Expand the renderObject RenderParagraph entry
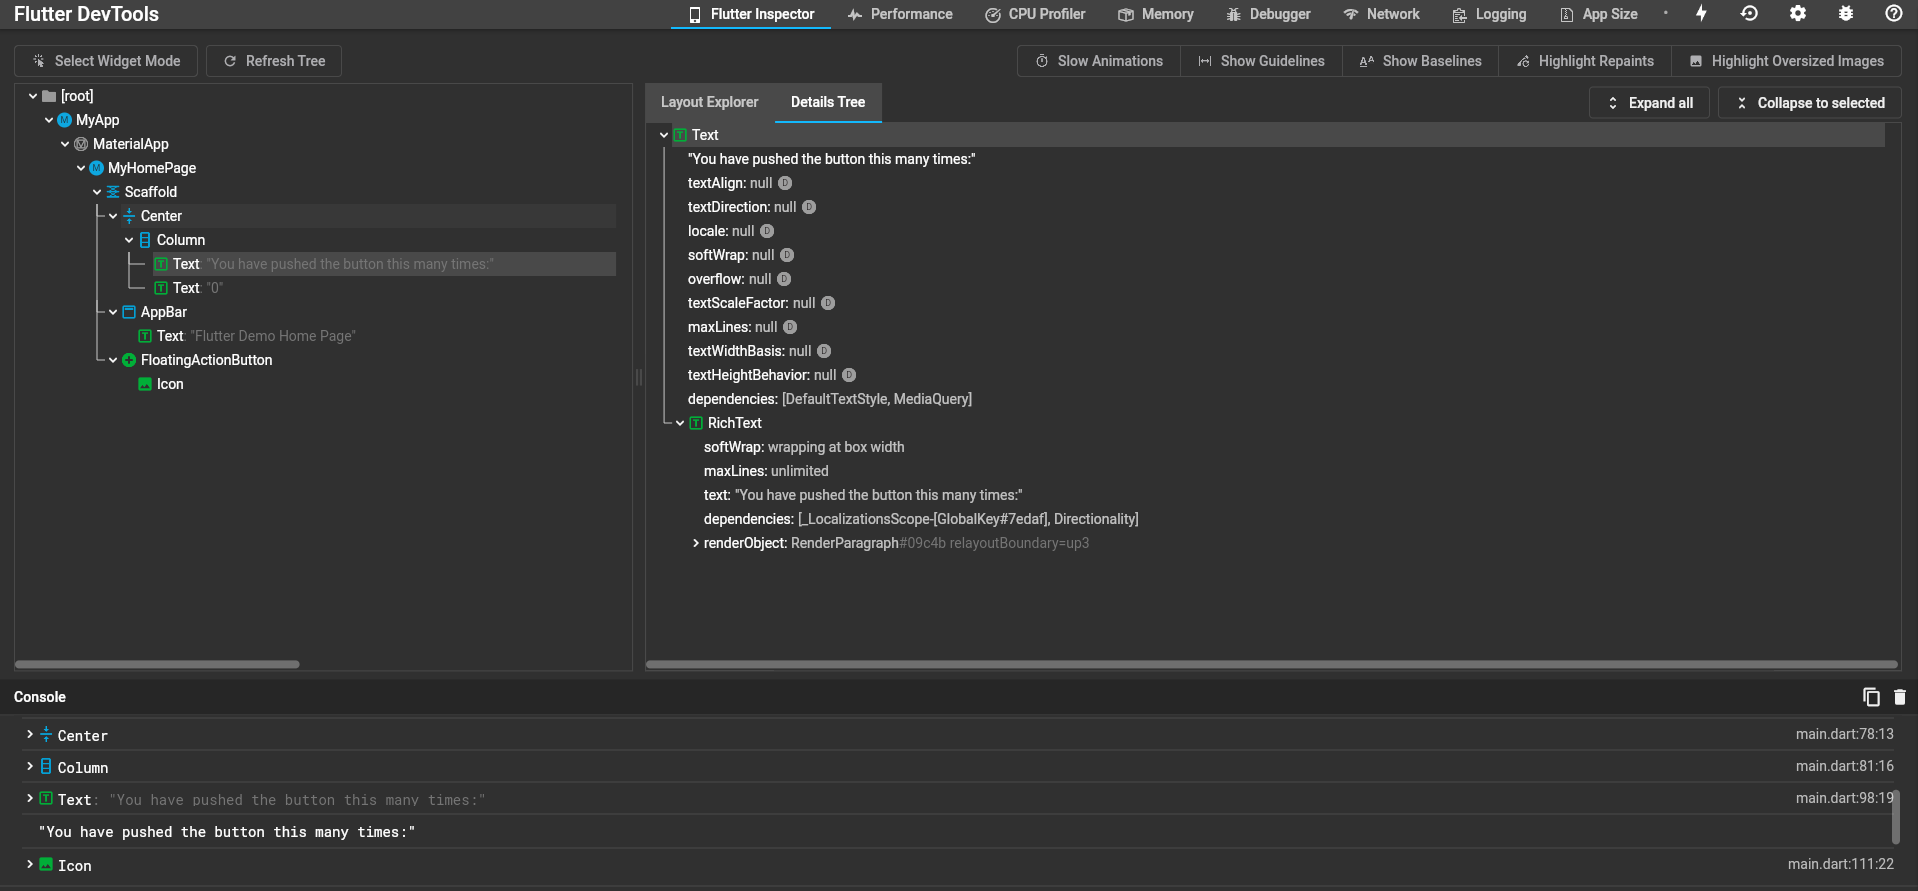Image resolution: width=1918 pixels, height=891 pixels. click(x=696, y=543)
